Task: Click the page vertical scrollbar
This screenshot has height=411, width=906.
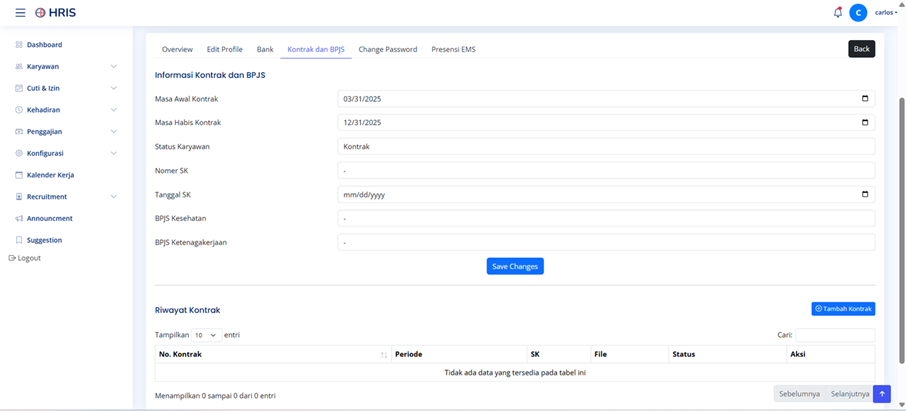Action: [901, 231]
